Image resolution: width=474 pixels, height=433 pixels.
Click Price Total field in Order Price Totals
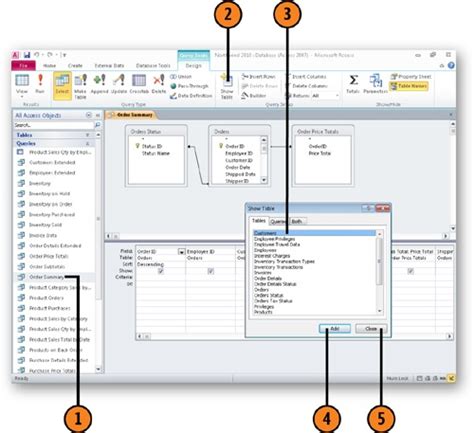pyautogui.click(x=319, y=153)
